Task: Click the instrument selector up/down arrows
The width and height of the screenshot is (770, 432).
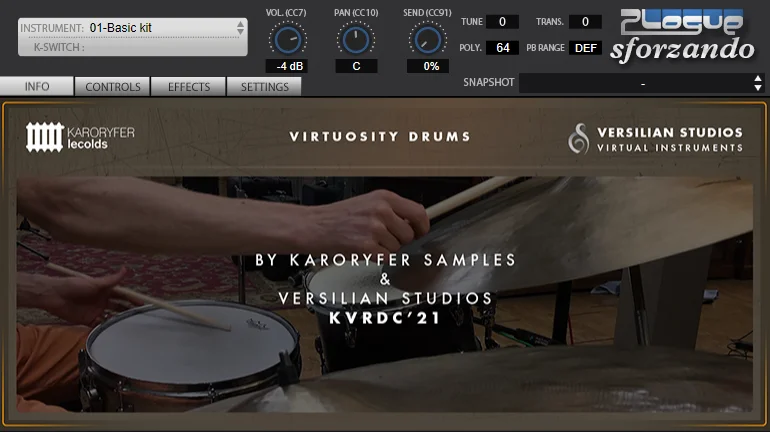Action: point(240,27)
